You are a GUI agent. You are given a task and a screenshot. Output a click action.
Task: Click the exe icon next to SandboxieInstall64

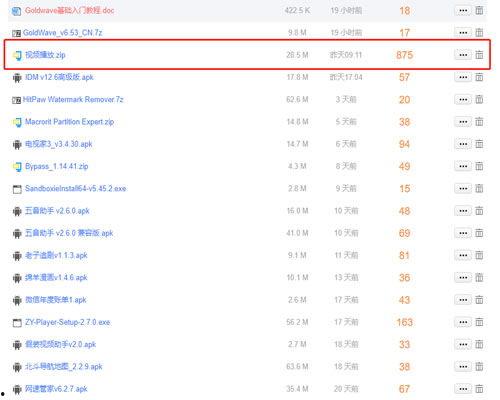(17, 189)
